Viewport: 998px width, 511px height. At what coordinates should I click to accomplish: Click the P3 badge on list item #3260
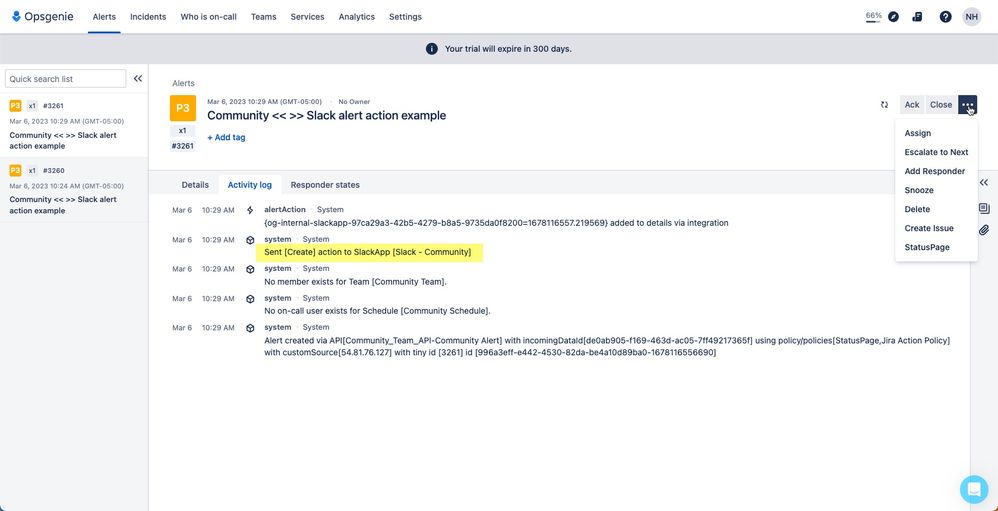pos(15,171)
